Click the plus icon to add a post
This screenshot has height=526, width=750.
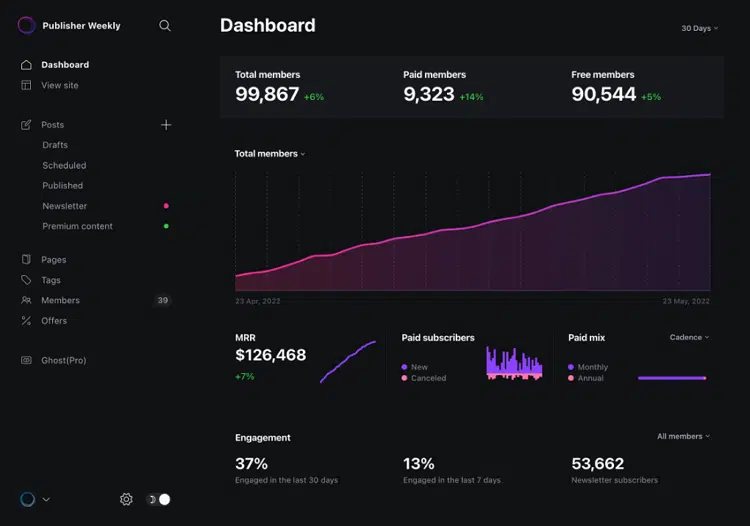pyautogui.click(x=166, y=125)
